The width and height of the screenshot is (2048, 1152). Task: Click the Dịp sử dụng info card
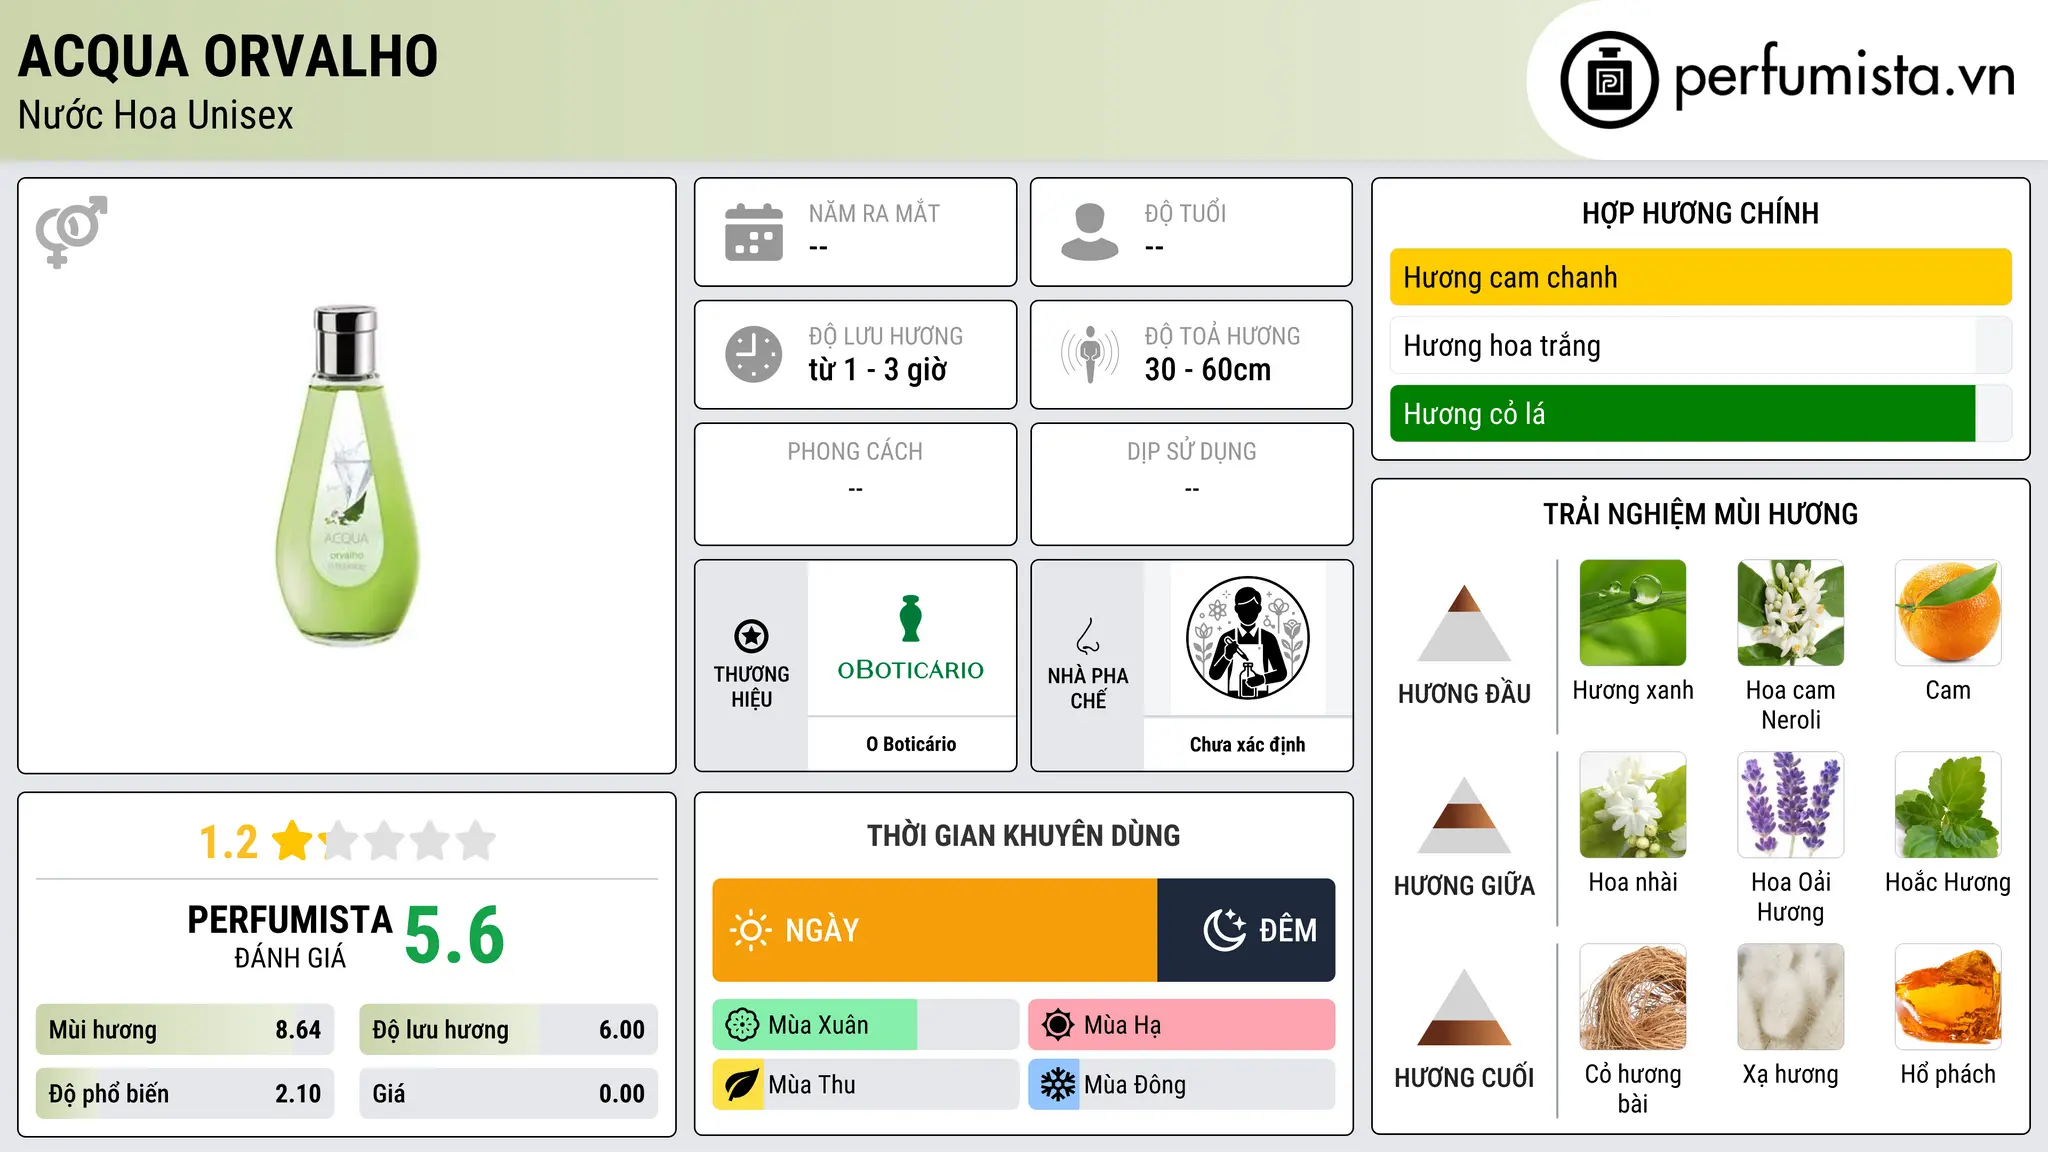[x=1191, y=484]
